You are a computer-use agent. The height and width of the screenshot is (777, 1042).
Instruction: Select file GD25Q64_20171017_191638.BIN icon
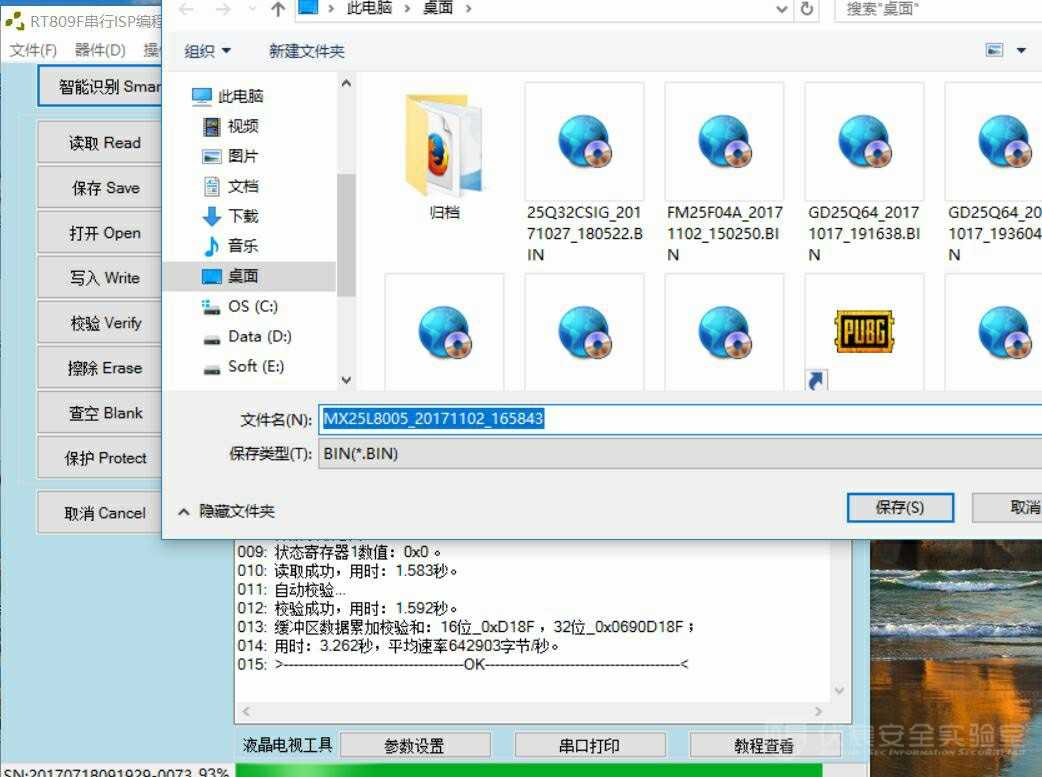864,142
